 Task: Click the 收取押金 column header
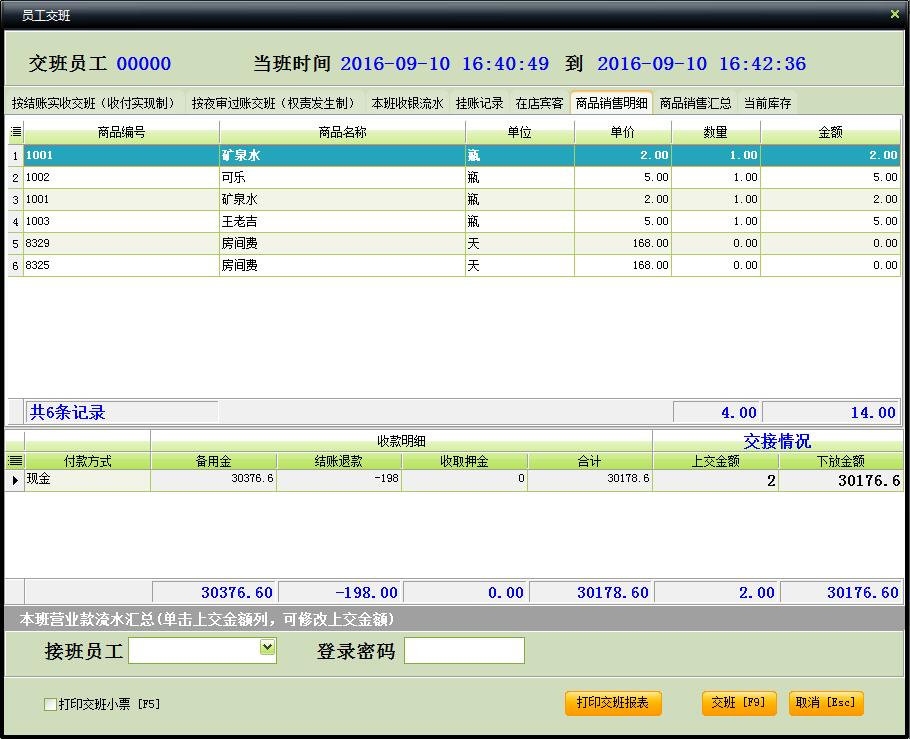tap(464, 461)
